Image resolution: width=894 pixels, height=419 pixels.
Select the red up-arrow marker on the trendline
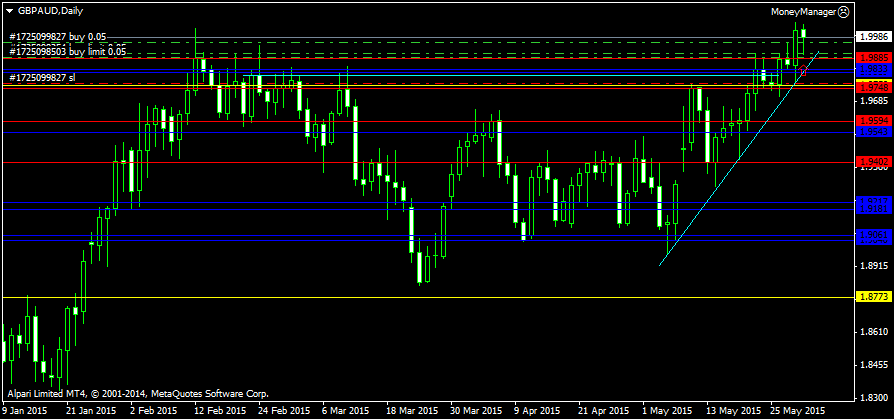[x=803, y=71]
